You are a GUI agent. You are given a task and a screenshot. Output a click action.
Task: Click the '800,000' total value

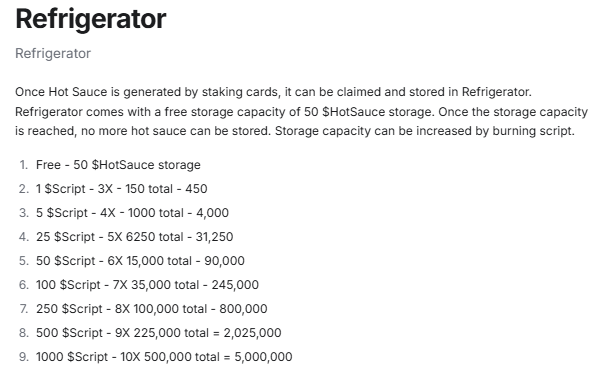coord(243,309)
